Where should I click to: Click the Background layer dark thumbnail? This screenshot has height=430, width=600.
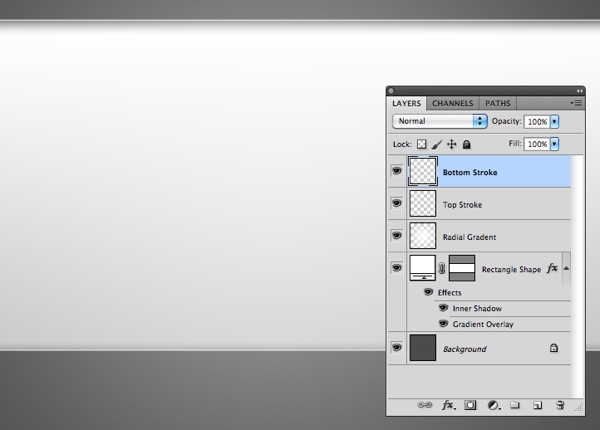pos(423,347)
